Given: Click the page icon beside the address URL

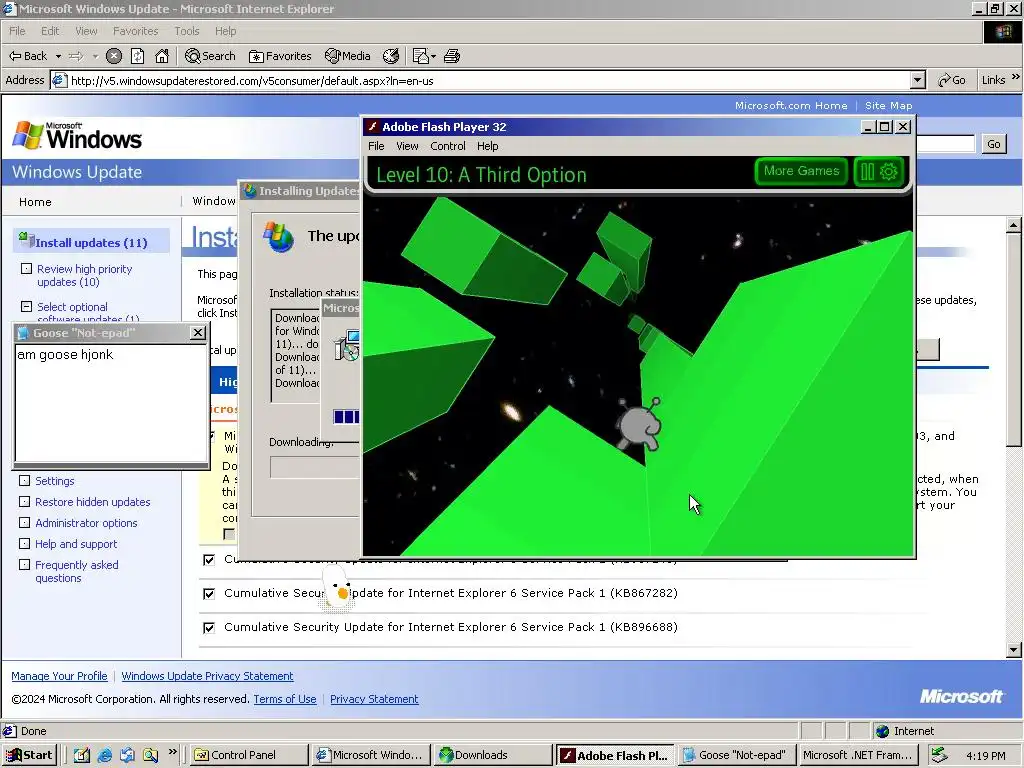Looking at the screenshot, I should pyautogui.click(x=59, y=80).
